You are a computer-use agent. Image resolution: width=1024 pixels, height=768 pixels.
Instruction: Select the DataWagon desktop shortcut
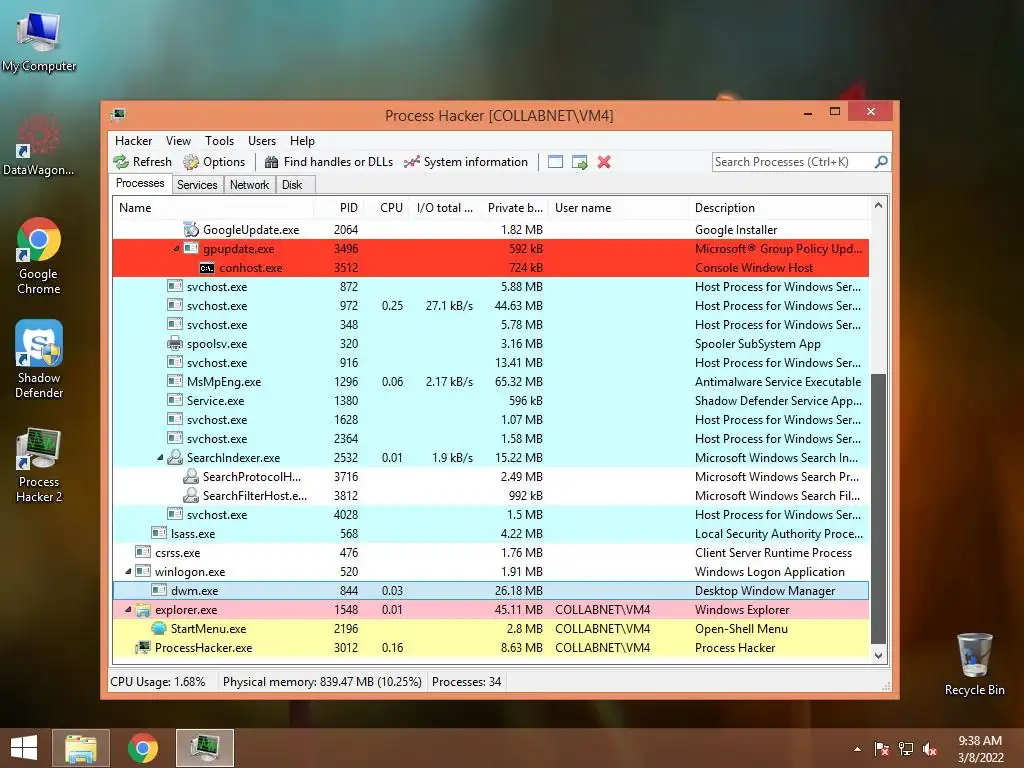(x=39, y=145)
